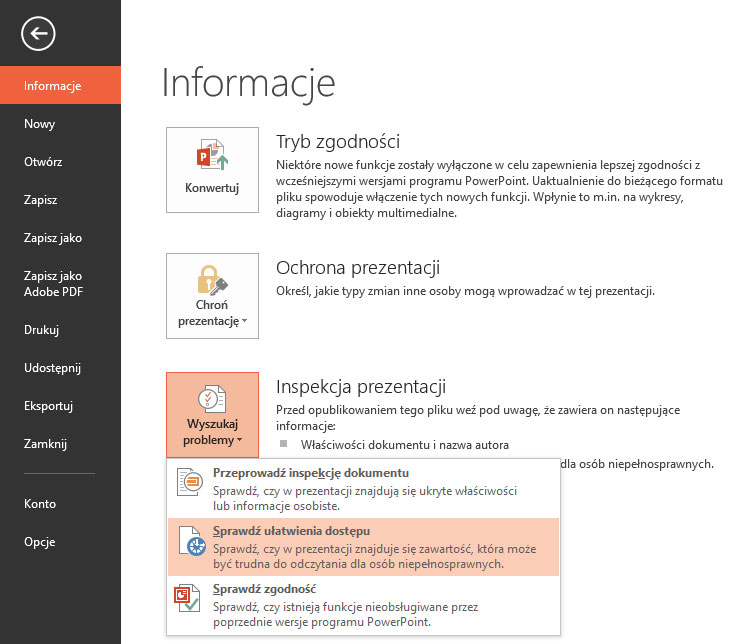
Task: Open Opcje settings
Action: tap(40, 542)
